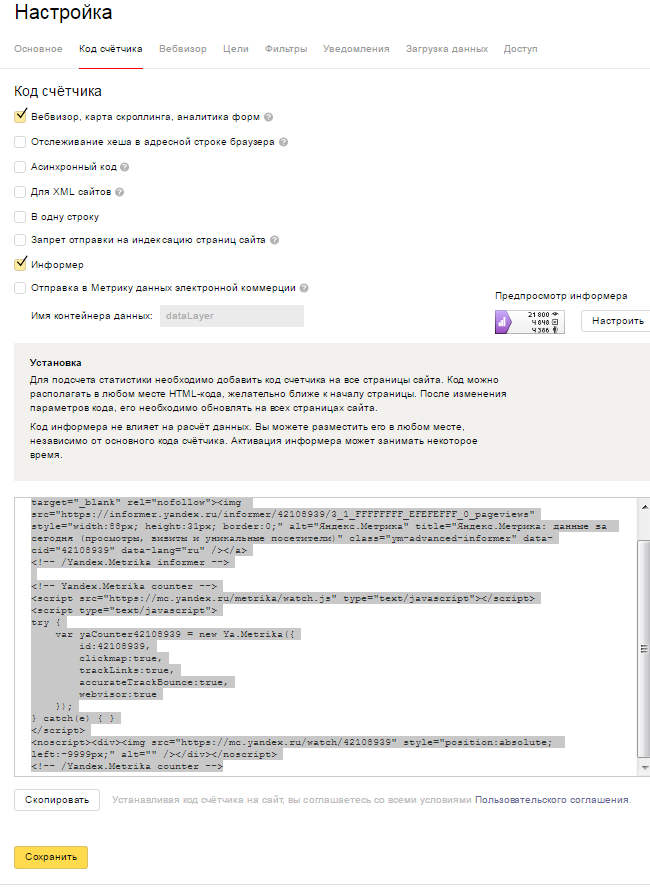The image size is (650, 888).
Task: Show help tooltip for Асинхронный код
Action: click(x=125, y=167)
